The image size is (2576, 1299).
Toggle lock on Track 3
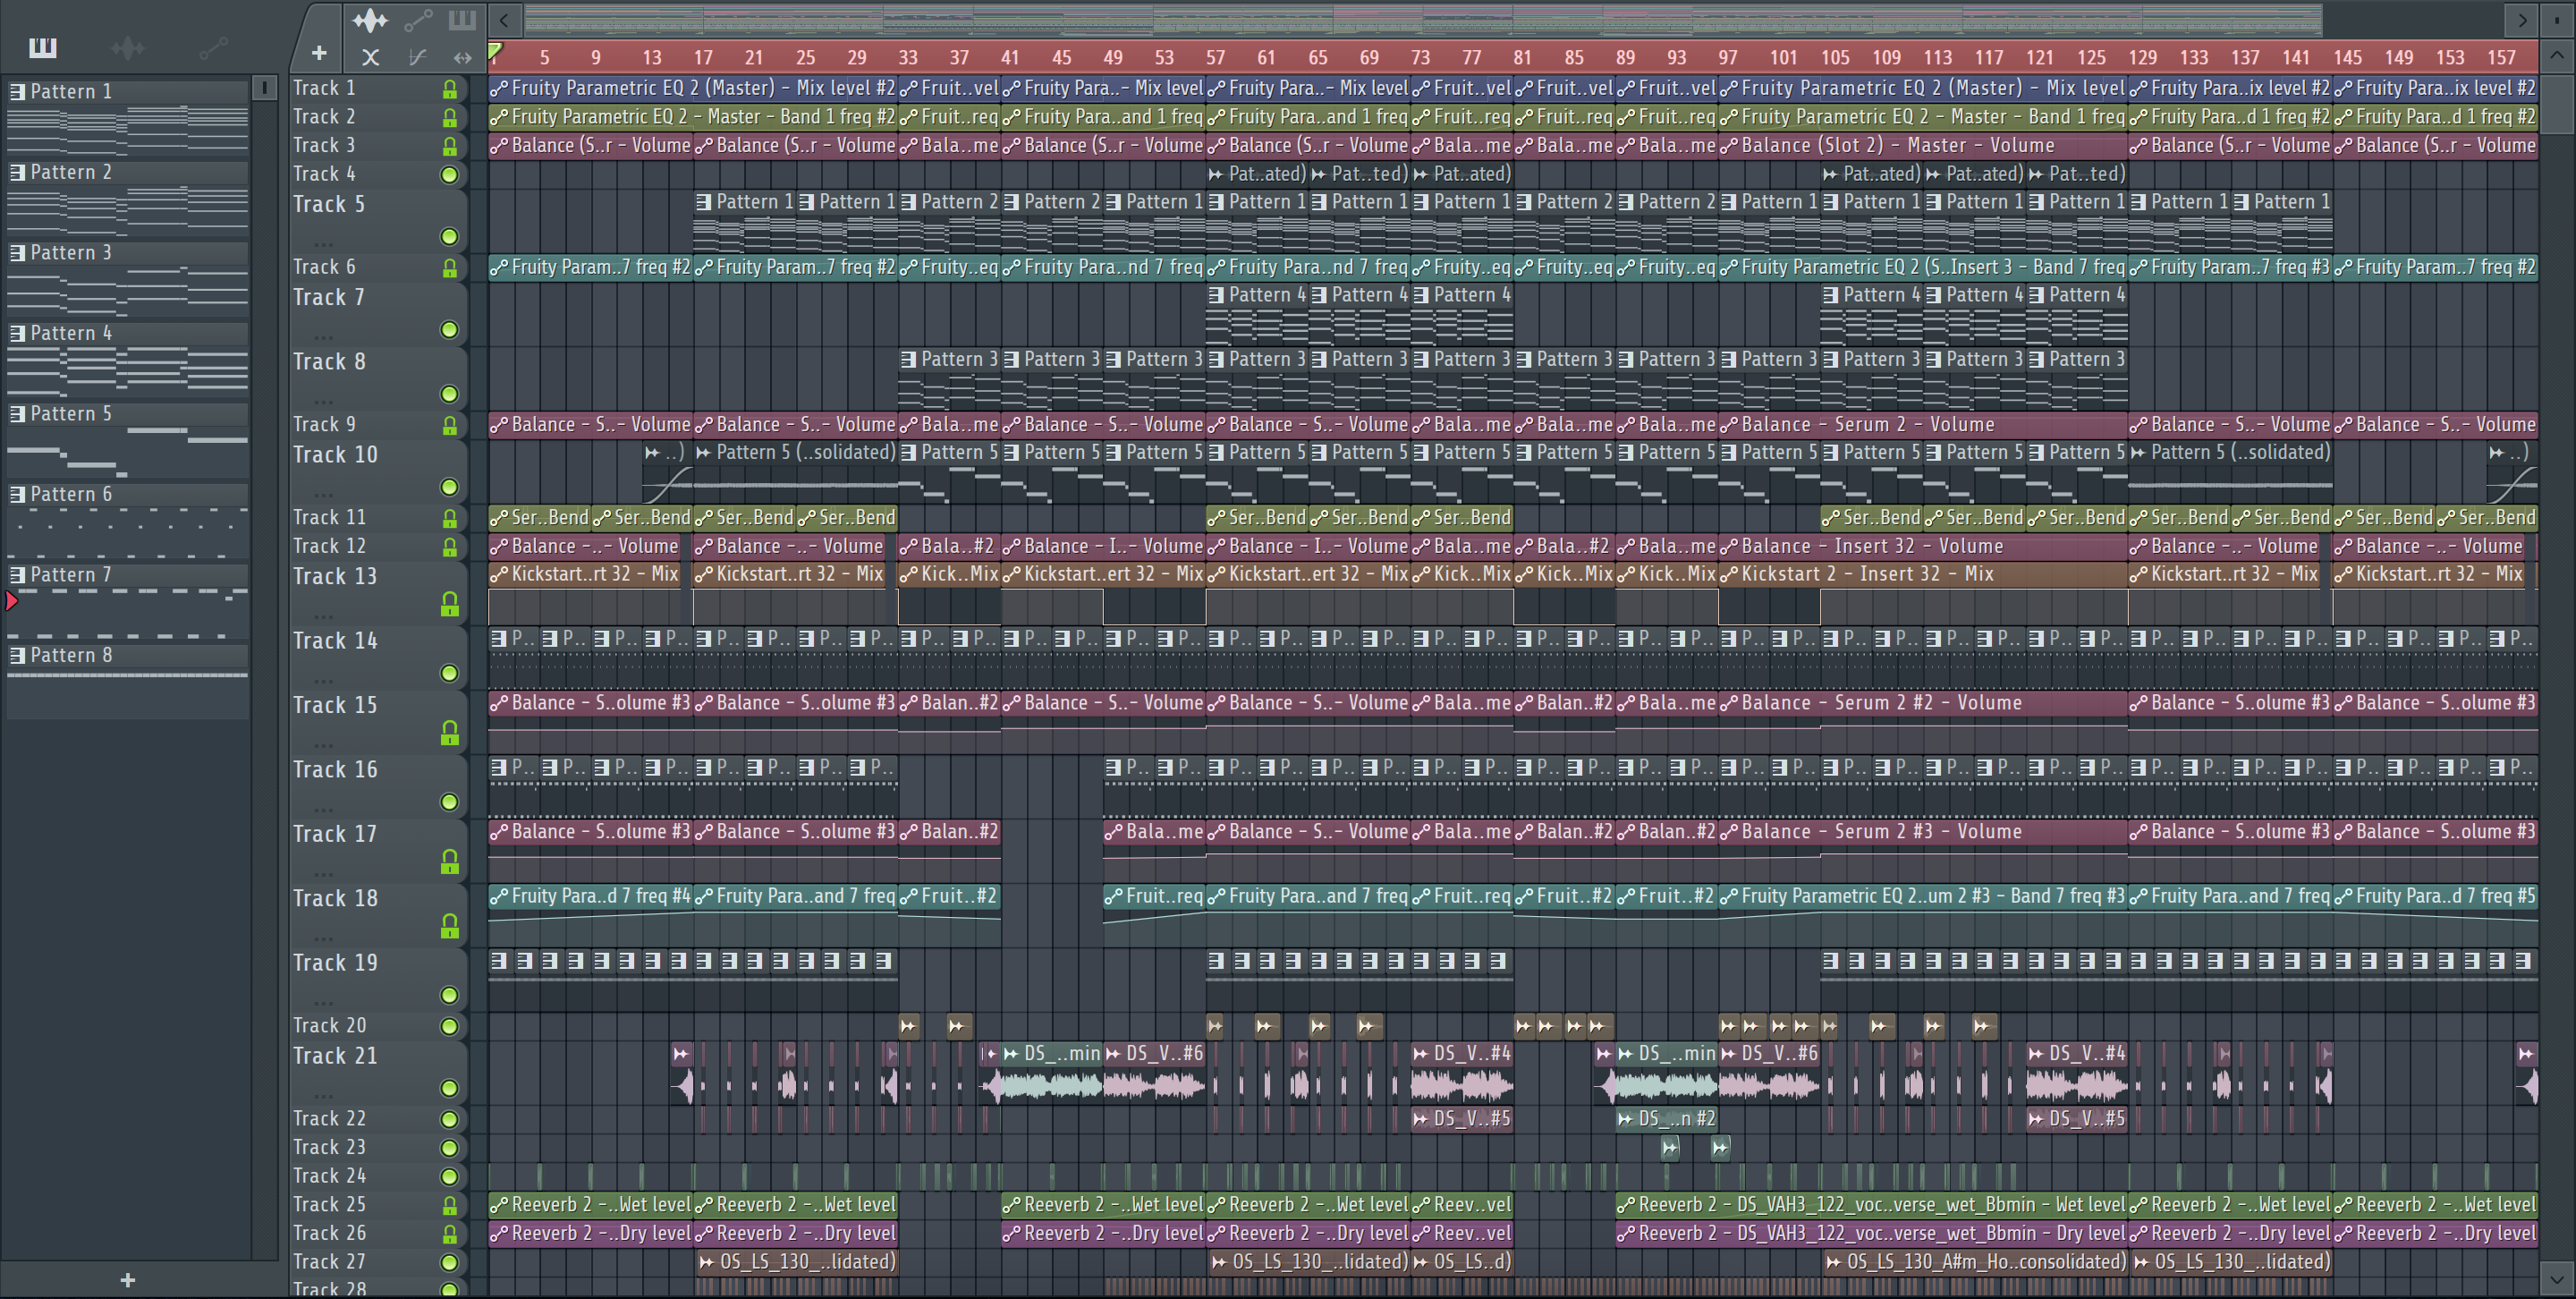pos(450,147)
